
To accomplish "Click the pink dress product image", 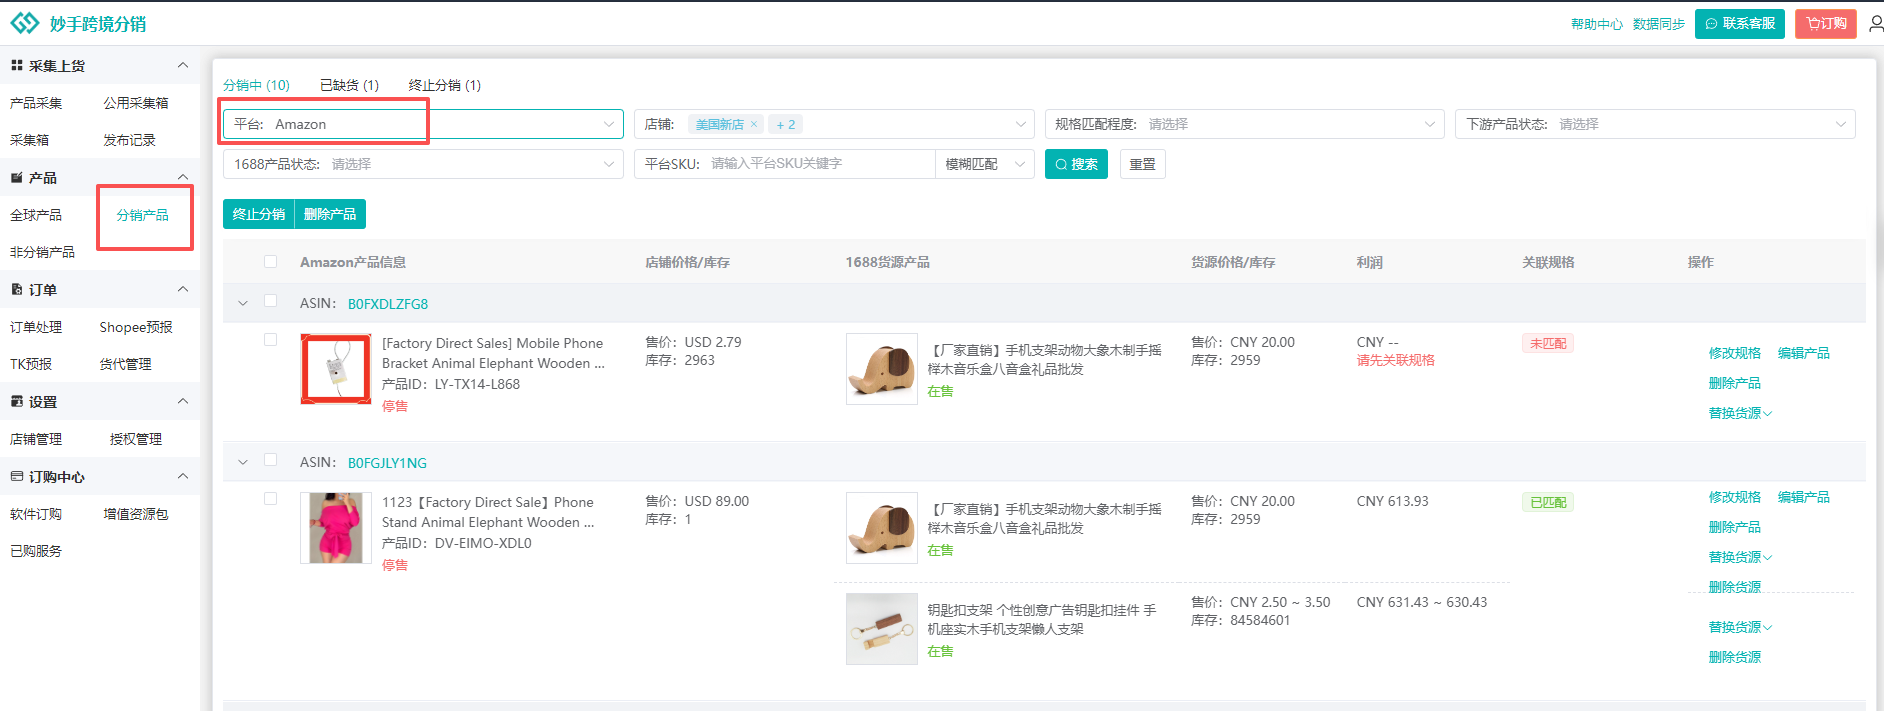I will point(336,528).
